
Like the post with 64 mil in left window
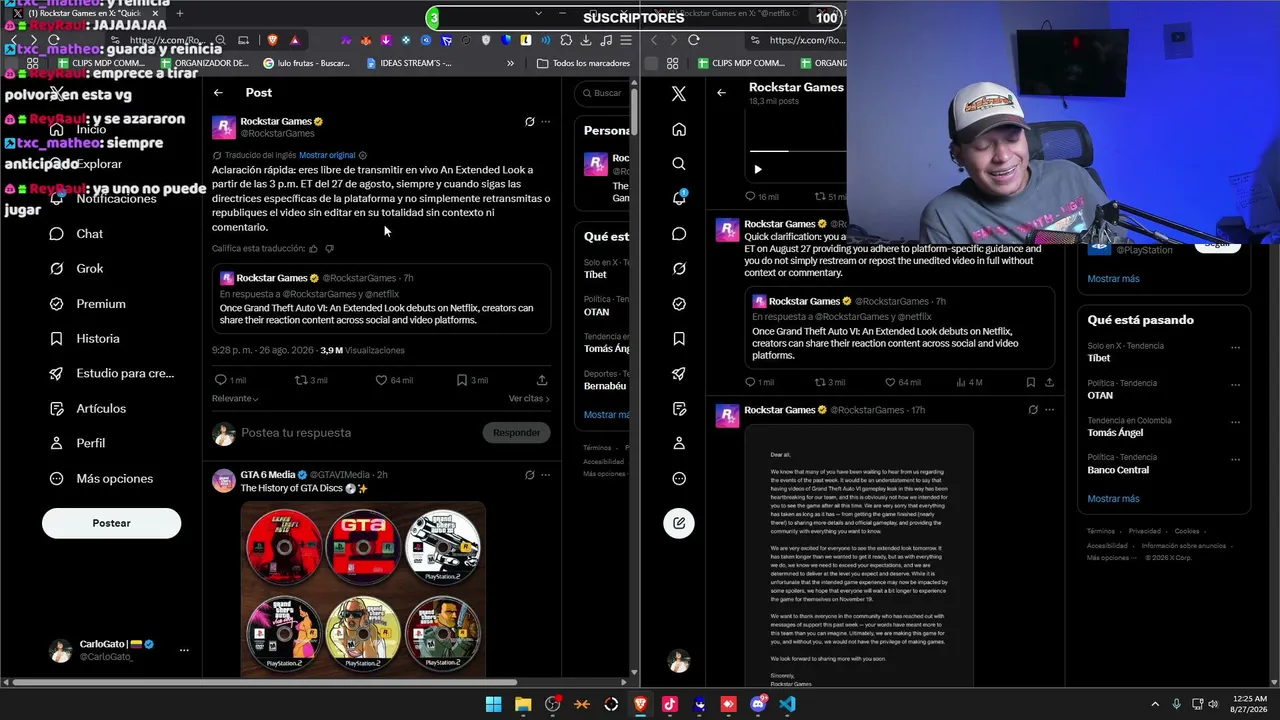393,380
